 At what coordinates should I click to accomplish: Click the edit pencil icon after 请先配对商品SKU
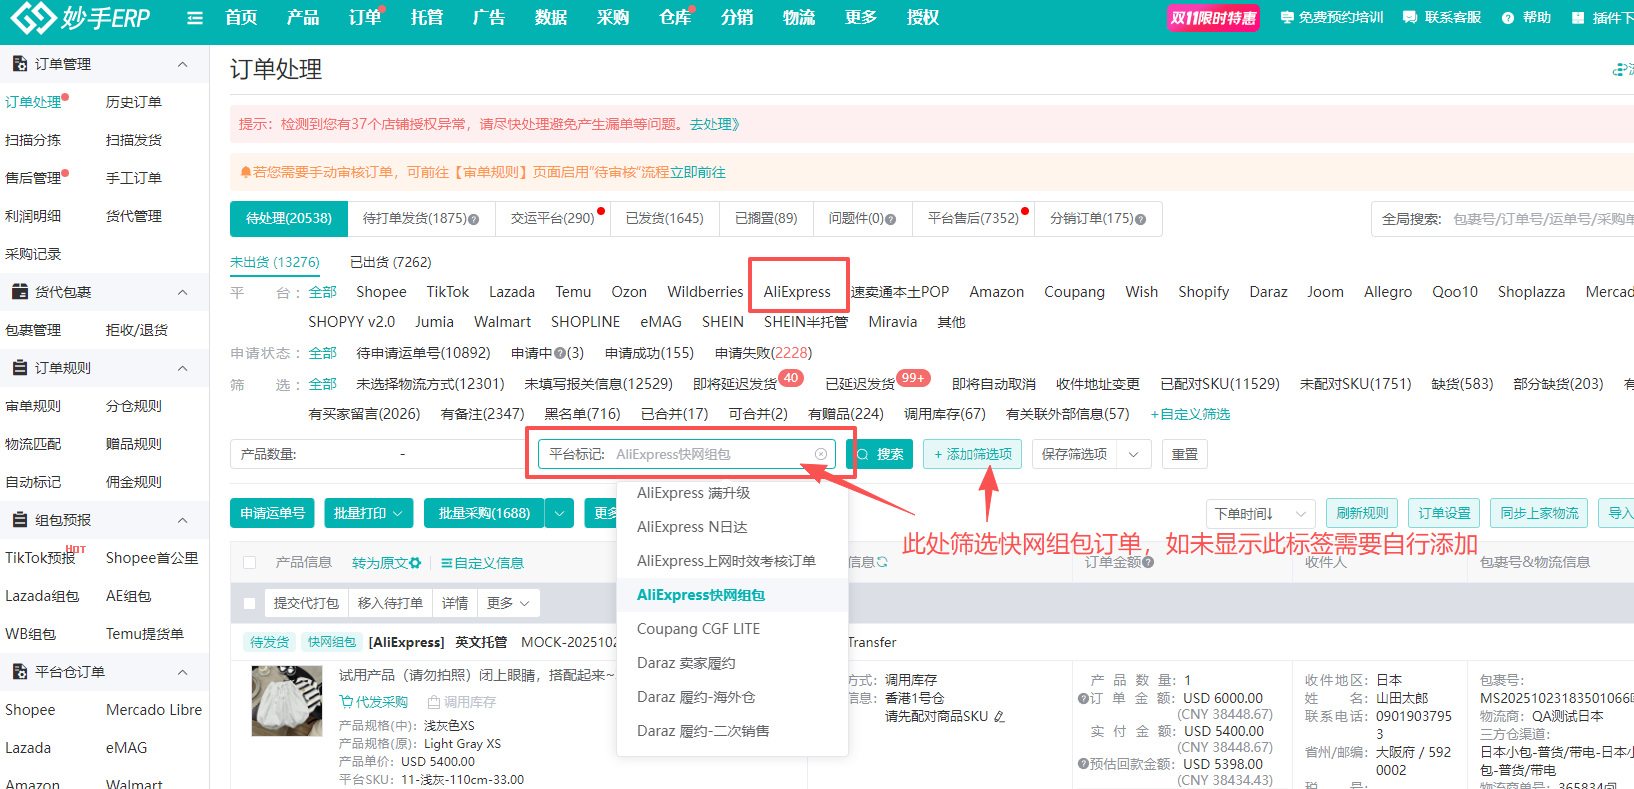999,716
